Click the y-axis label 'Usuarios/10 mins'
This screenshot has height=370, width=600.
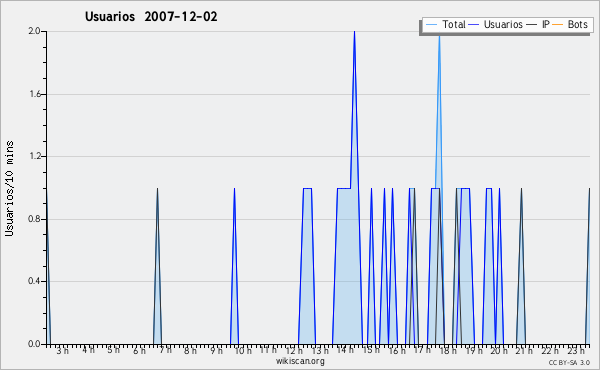pos(9,188)
